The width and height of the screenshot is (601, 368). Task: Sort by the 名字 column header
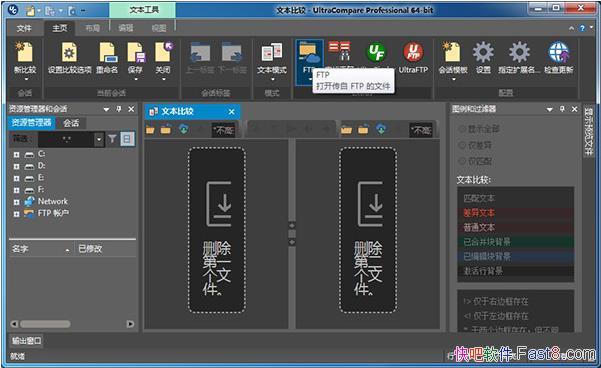[x=41, y=249]
